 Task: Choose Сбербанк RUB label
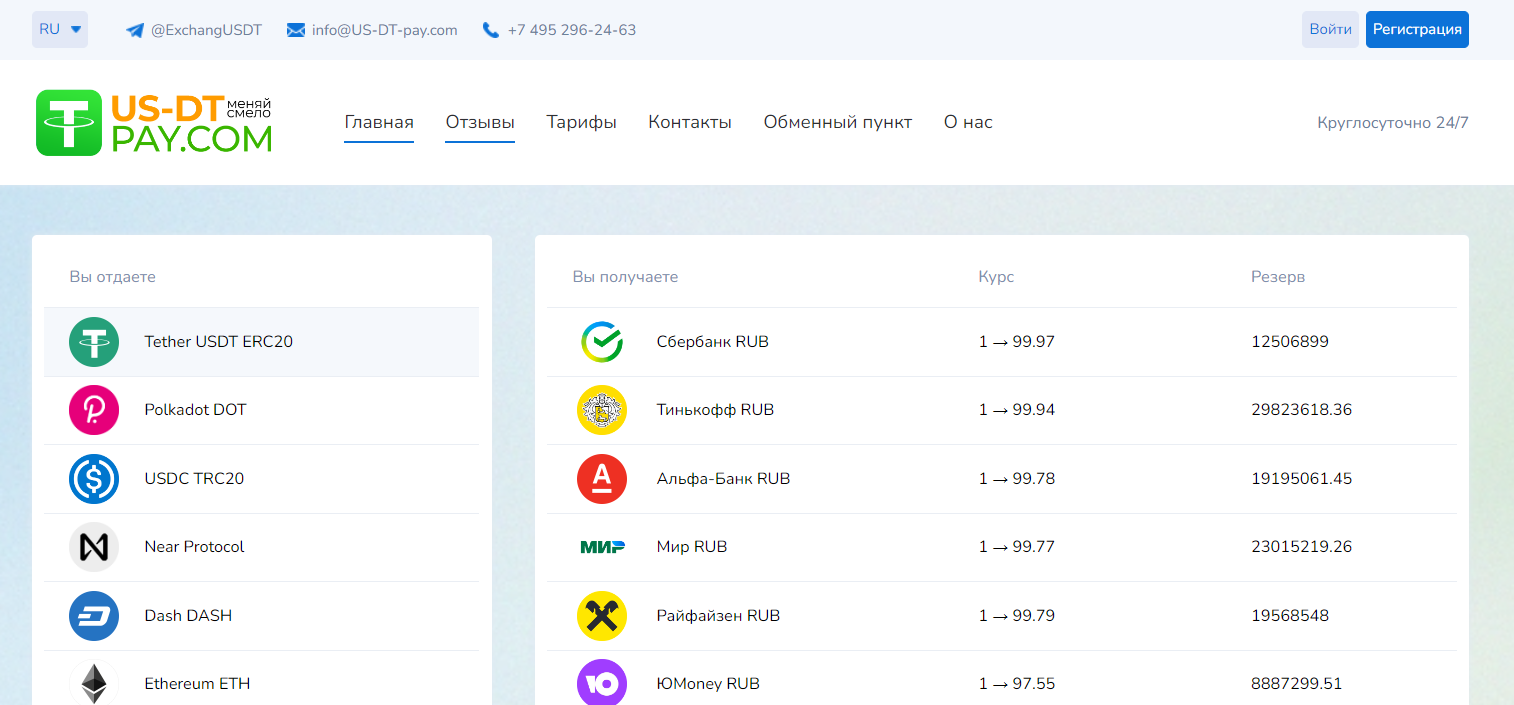(713, 342)
